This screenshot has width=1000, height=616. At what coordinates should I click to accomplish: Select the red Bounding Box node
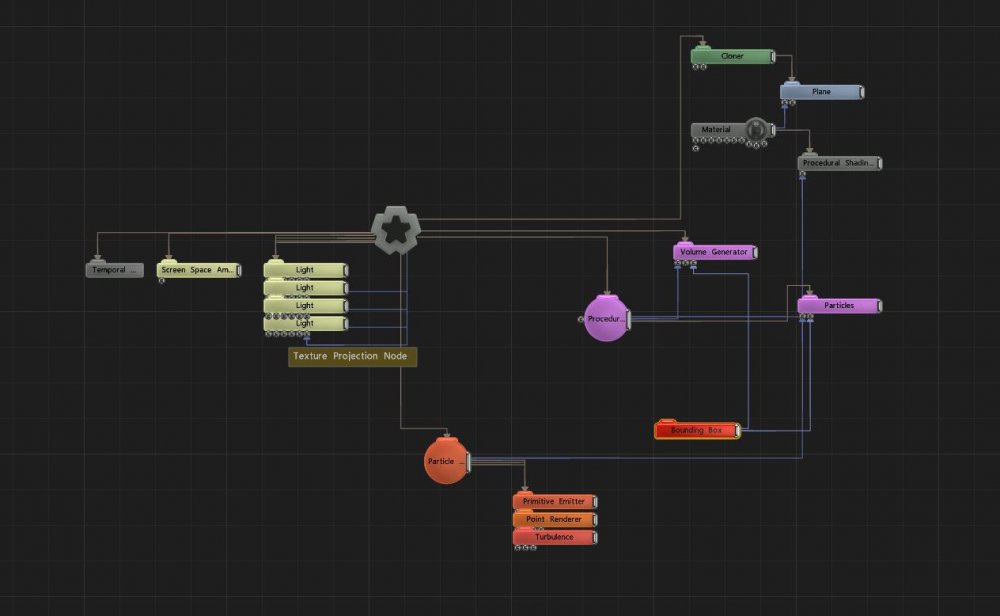[x=696, y=430]
